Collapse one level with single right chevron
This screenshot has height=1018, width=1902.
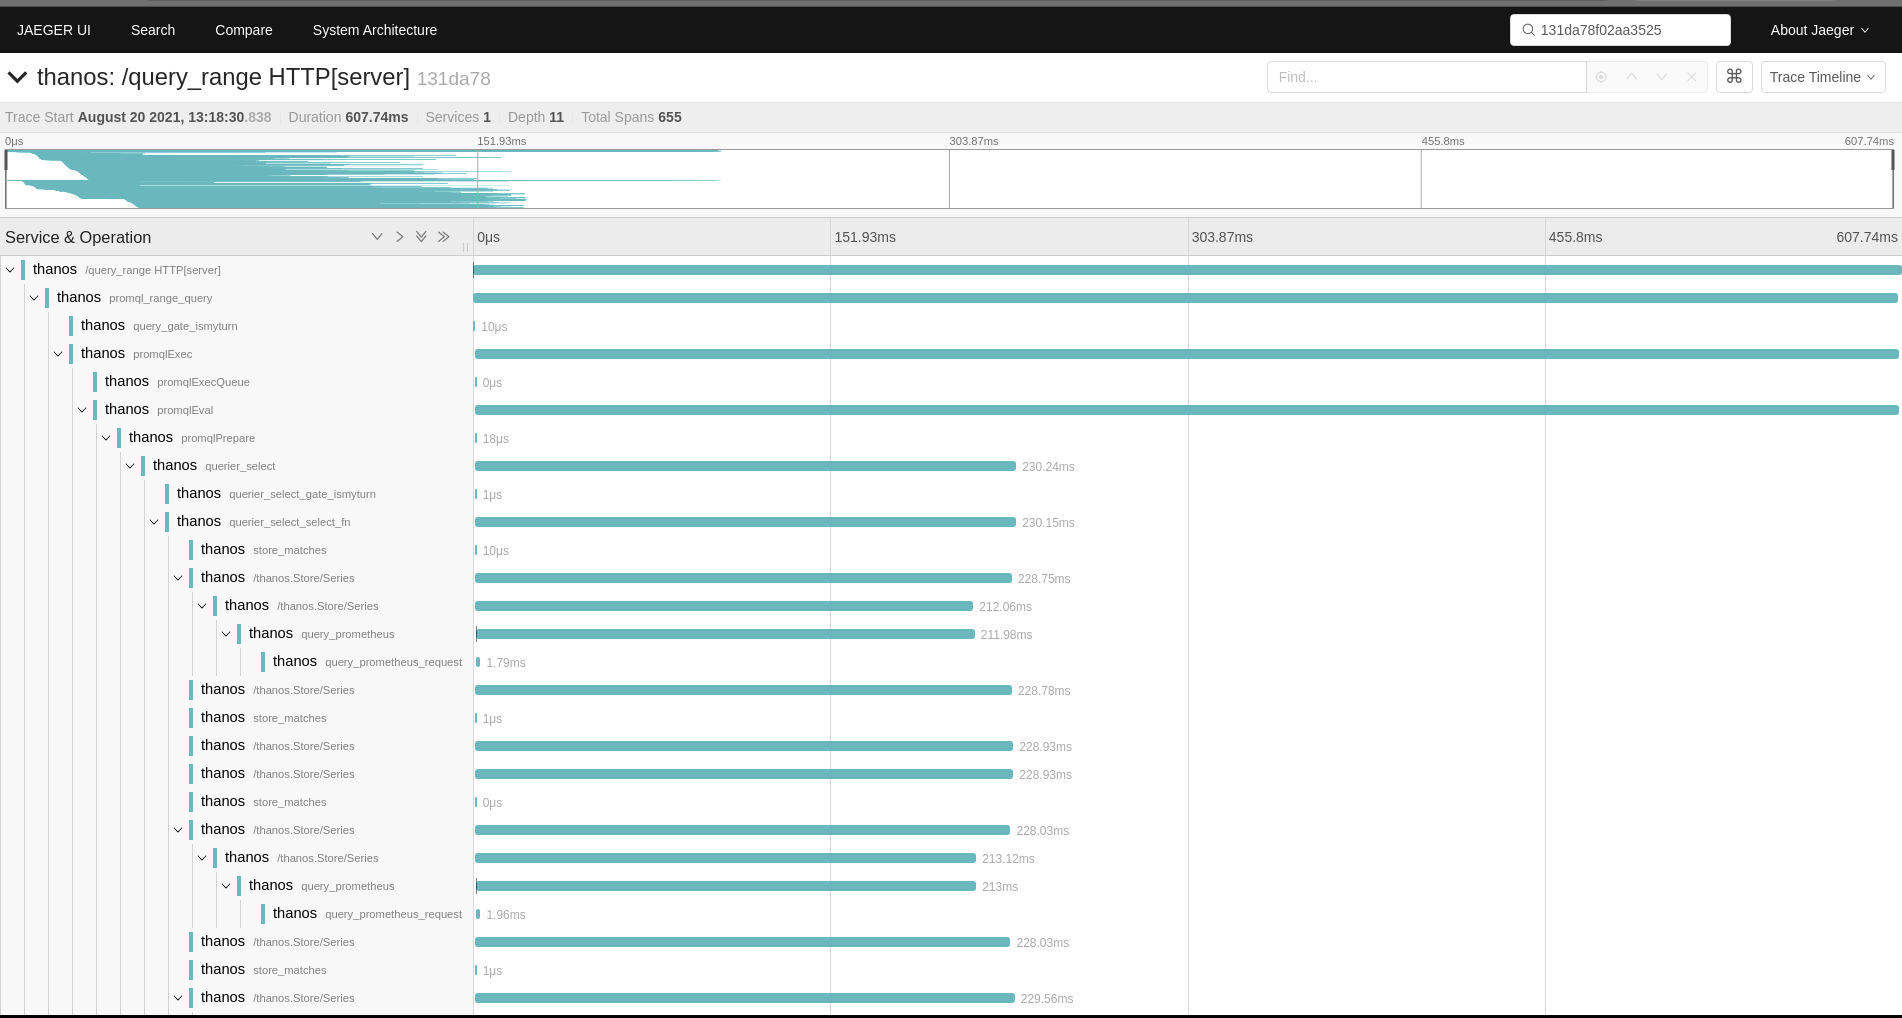click(399, 237)
